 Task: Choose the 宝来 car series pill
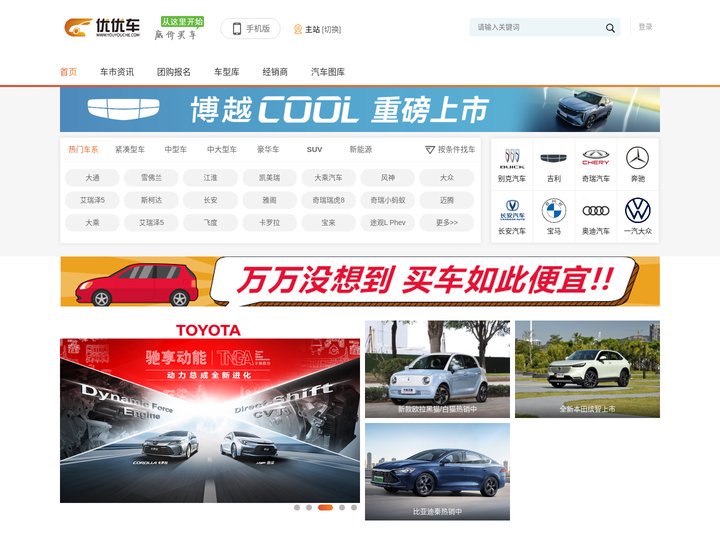(x=328, y=223)
